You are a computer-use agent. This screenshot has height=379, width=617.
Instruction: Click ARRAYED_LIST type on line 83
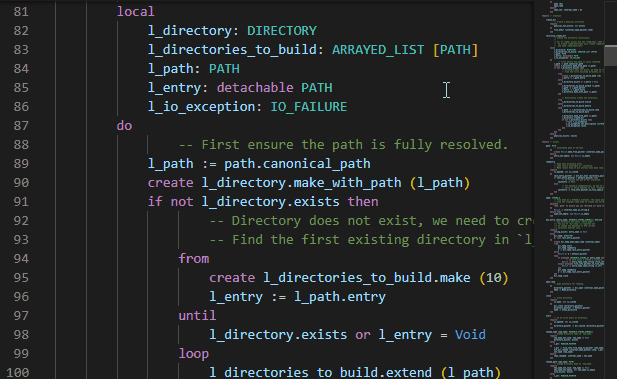pos(378,50)
